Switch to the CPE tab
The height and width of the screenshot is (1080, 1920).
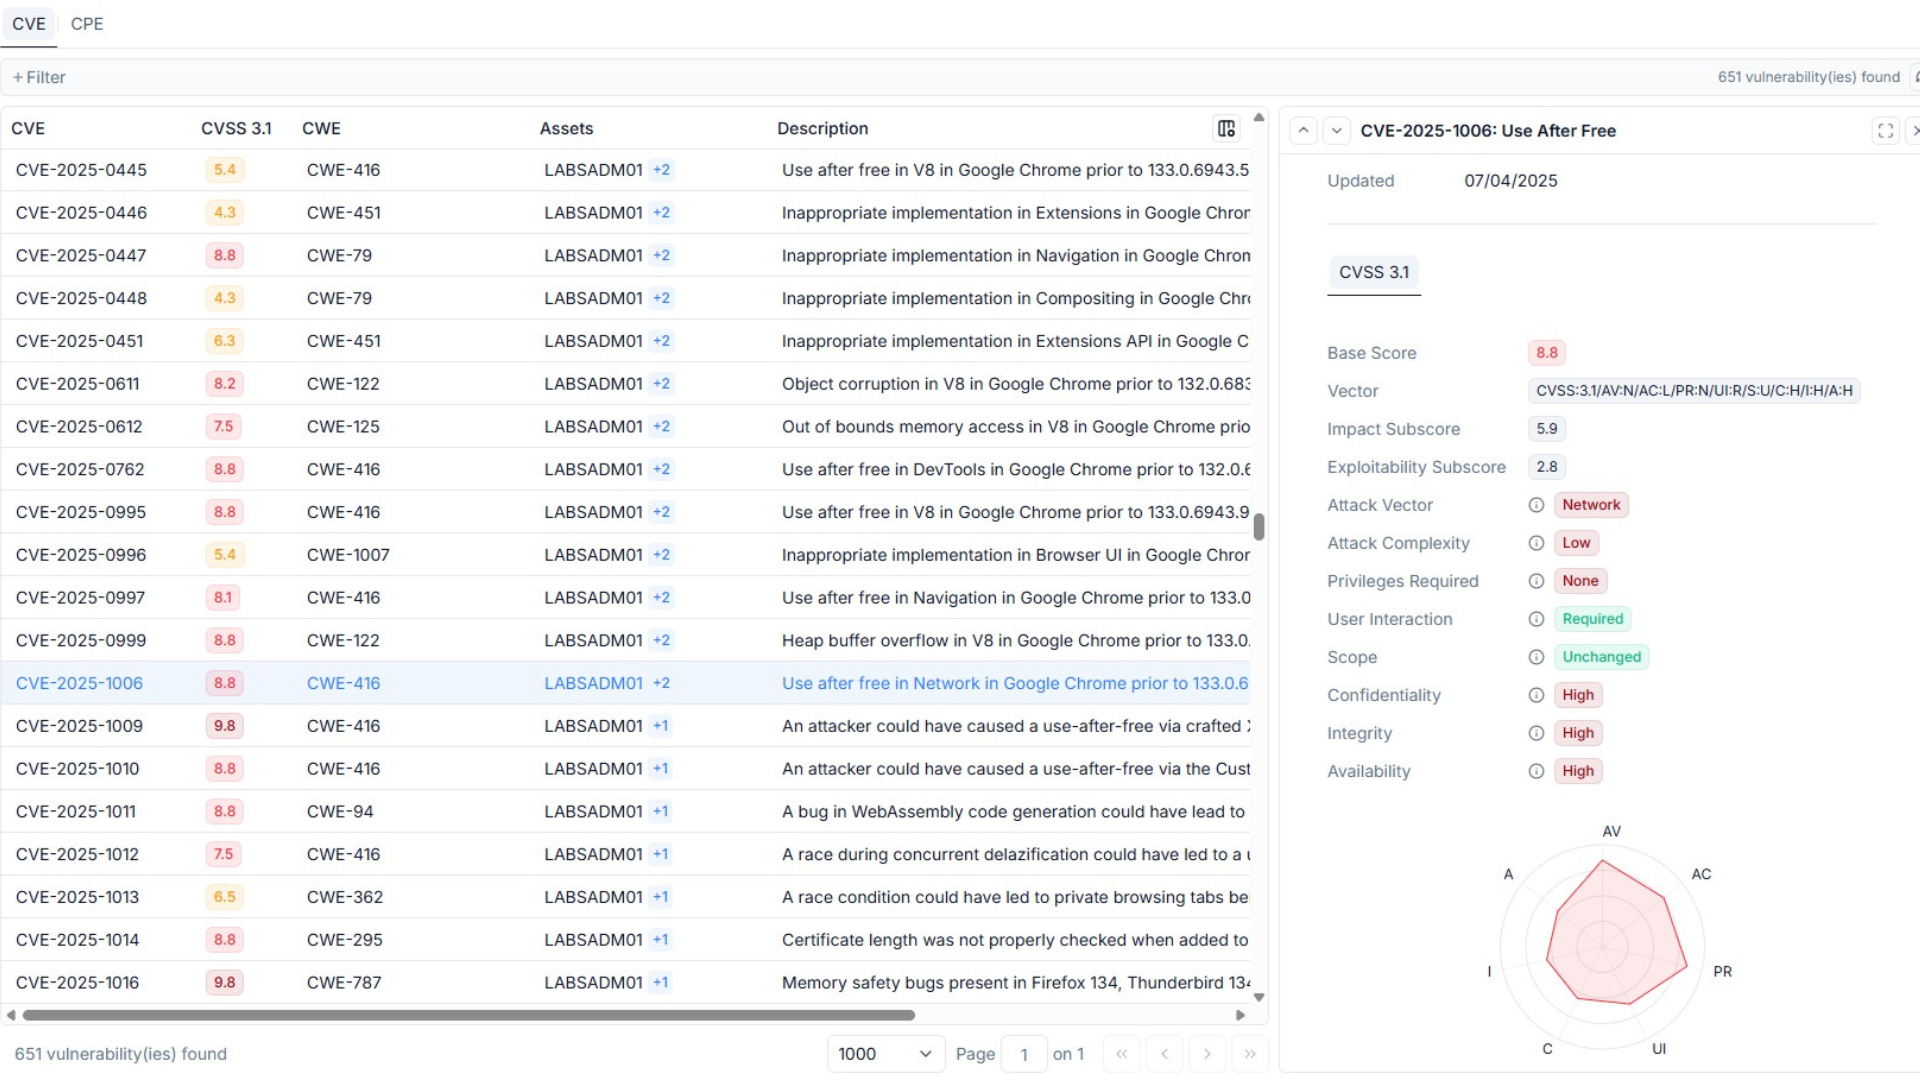(x=86, y=24)
